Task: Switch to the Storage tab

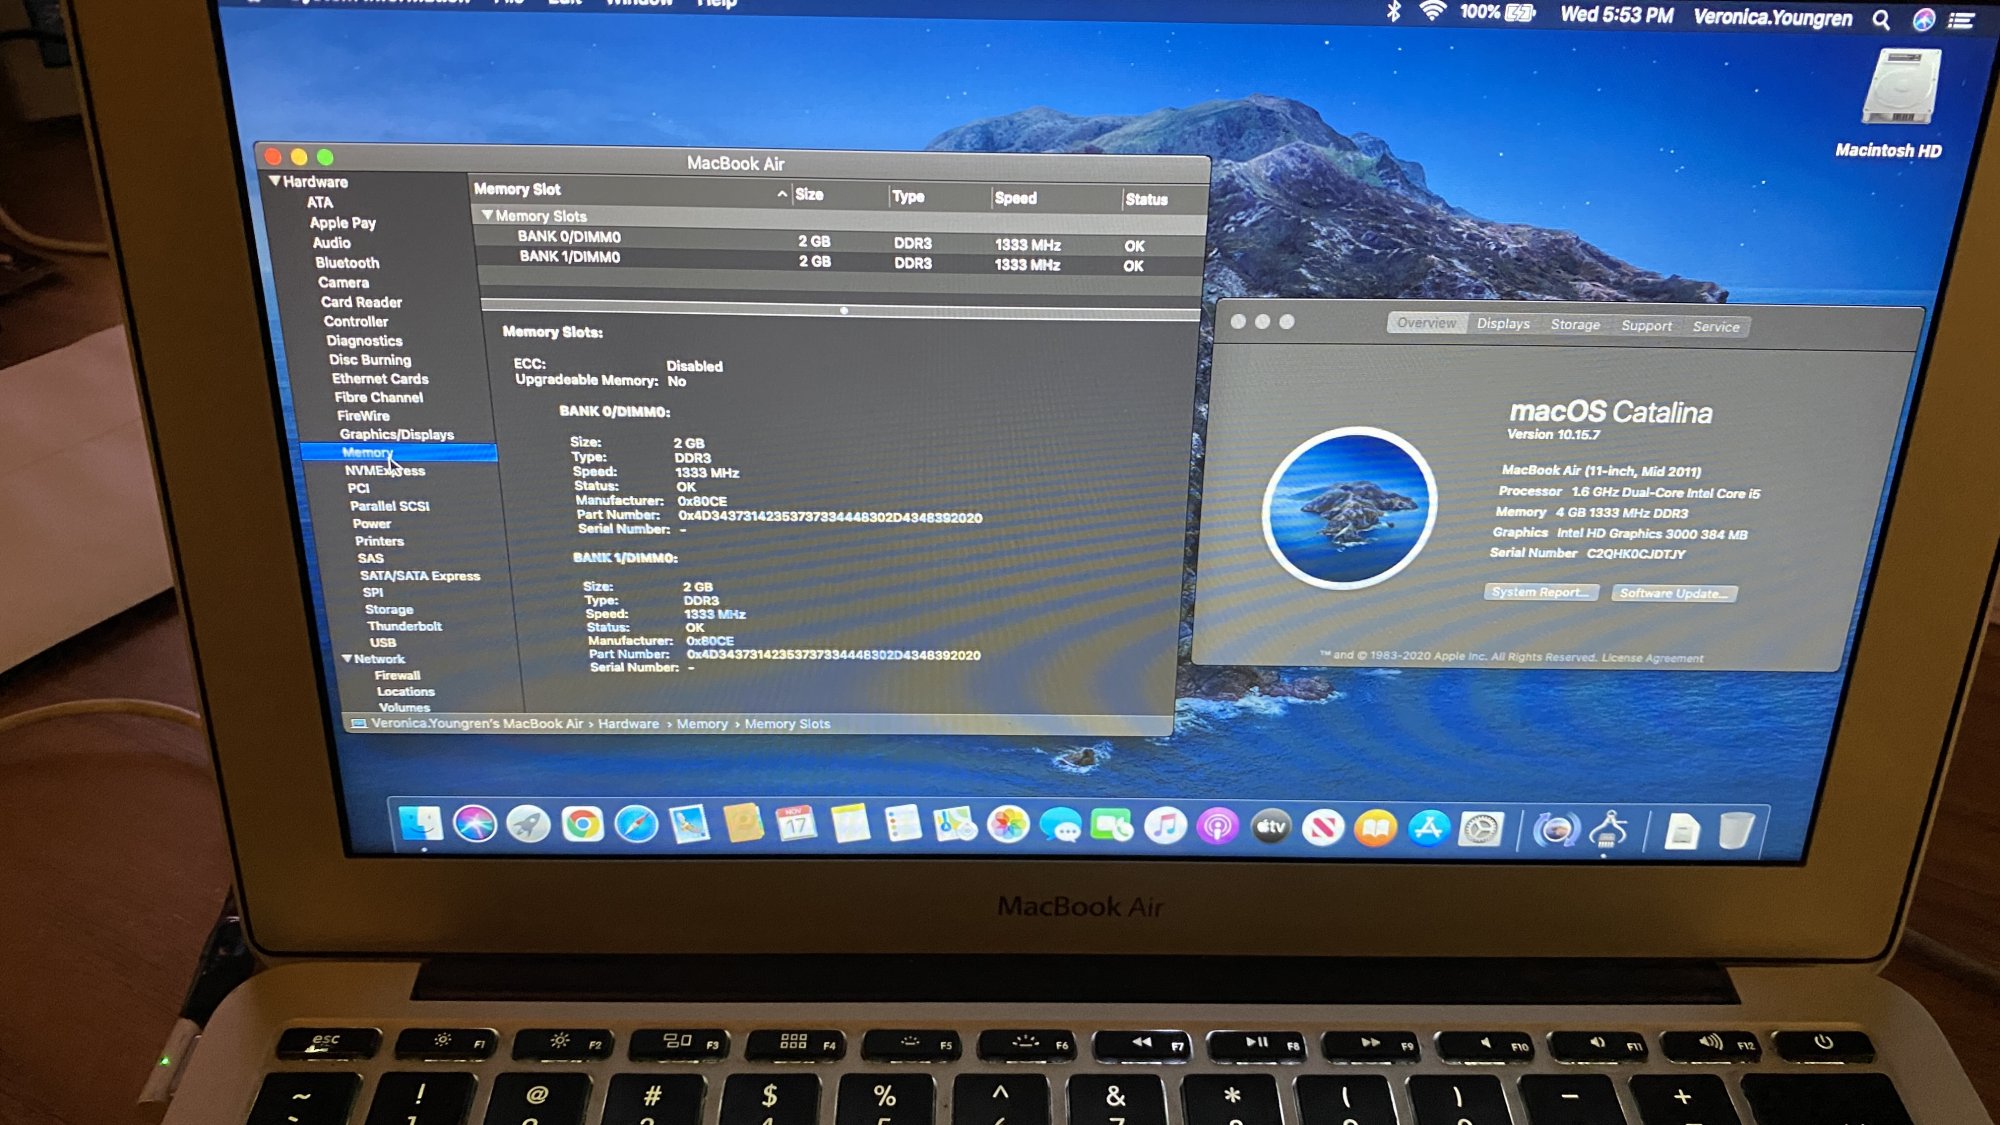Action: [x=1574, y=325]
